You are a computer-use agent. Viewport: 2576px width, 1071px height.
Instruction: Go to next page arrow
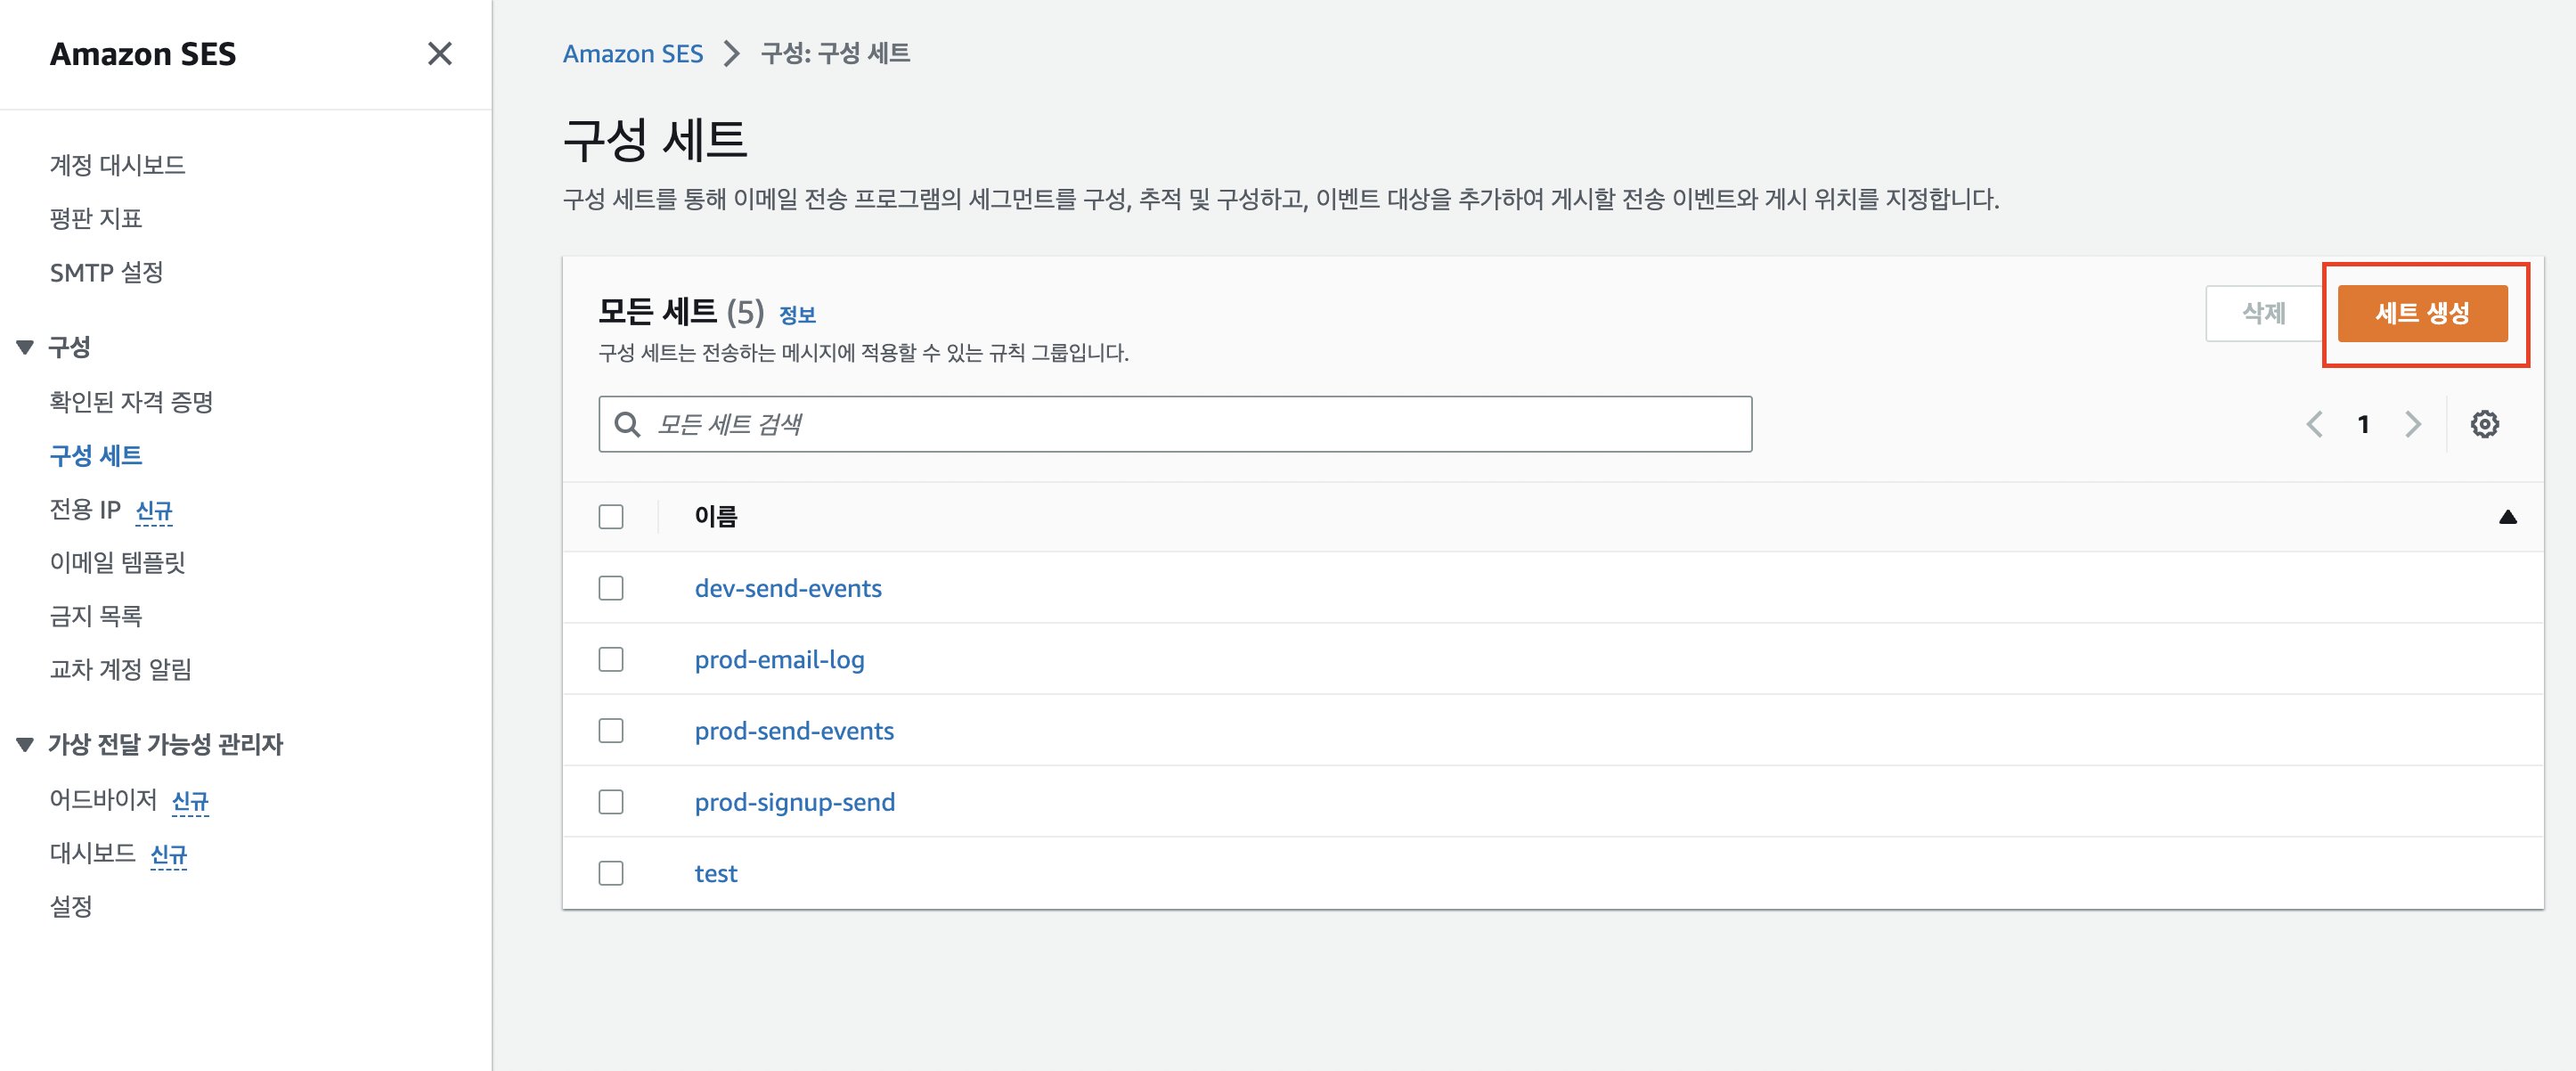2413,424
